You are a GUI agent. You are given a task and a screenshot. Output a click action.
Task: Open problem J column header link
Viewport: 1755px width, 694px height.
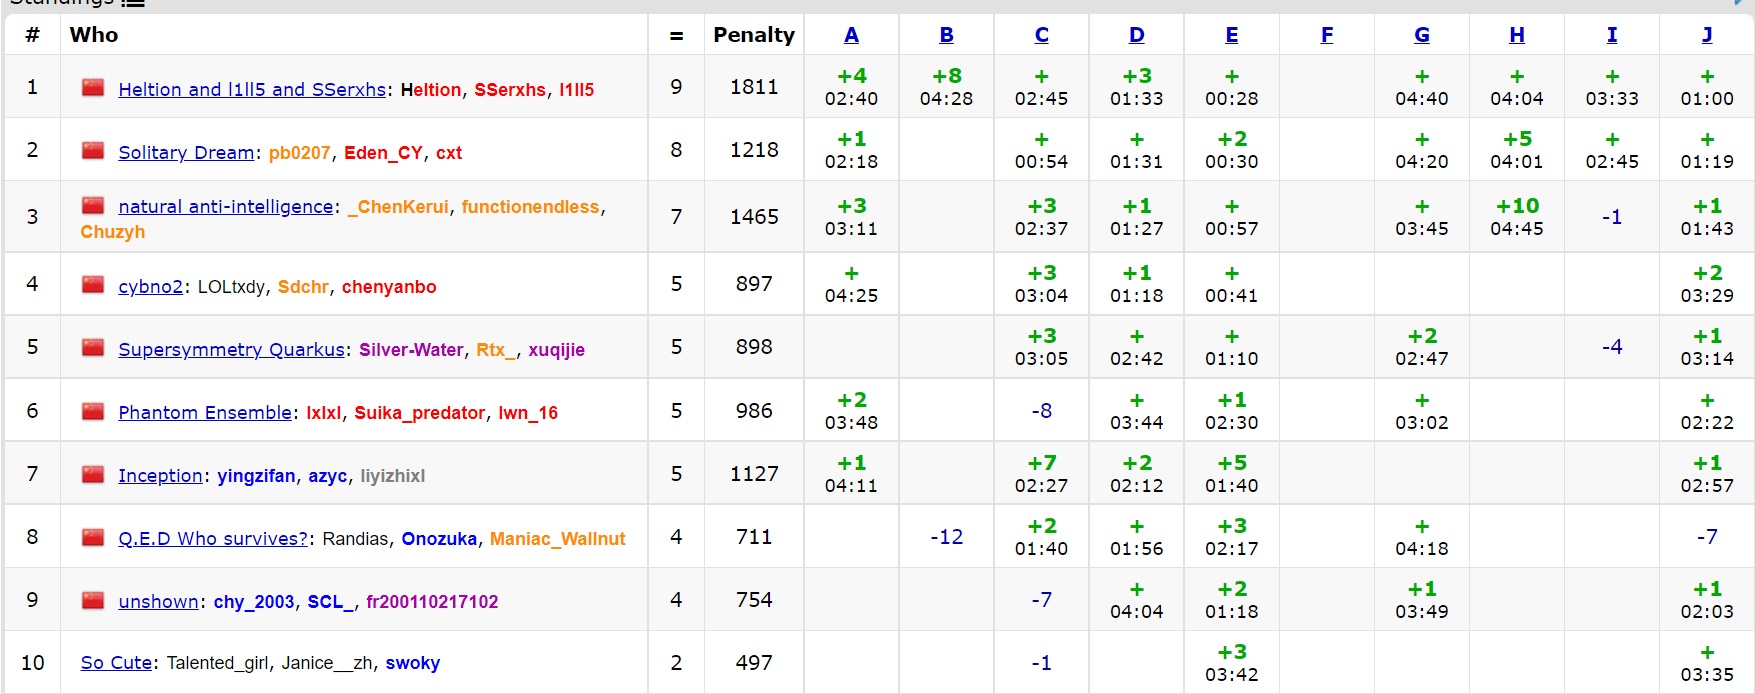tap(1706, 35)
